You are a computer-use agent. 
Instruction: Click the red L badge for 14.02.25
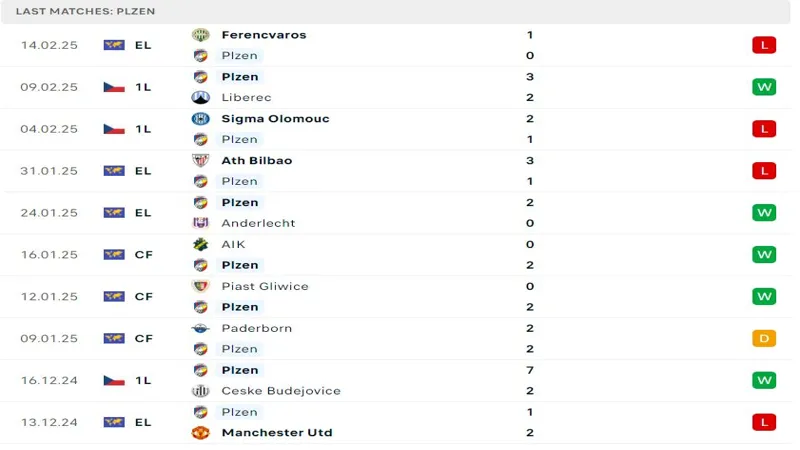(x=764, y=45)
